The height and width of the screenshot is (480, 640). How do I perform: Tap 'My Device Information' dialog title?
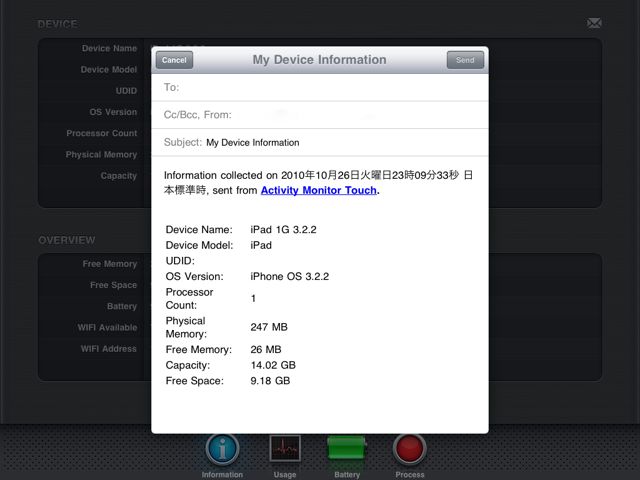click(x=319, y=60)
